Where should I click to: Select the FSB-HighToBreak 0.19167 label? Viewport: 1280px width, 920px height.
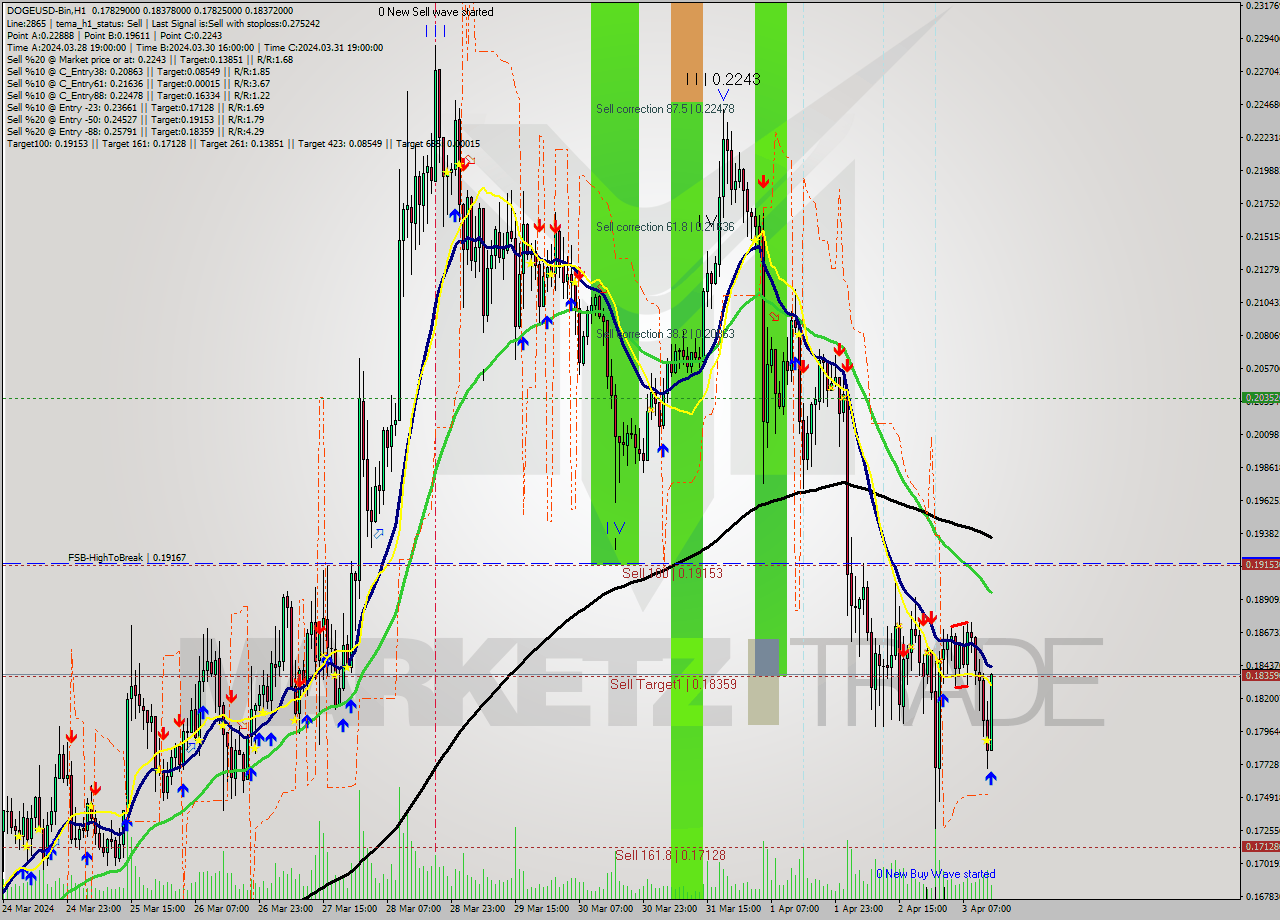tap(127, 558)
